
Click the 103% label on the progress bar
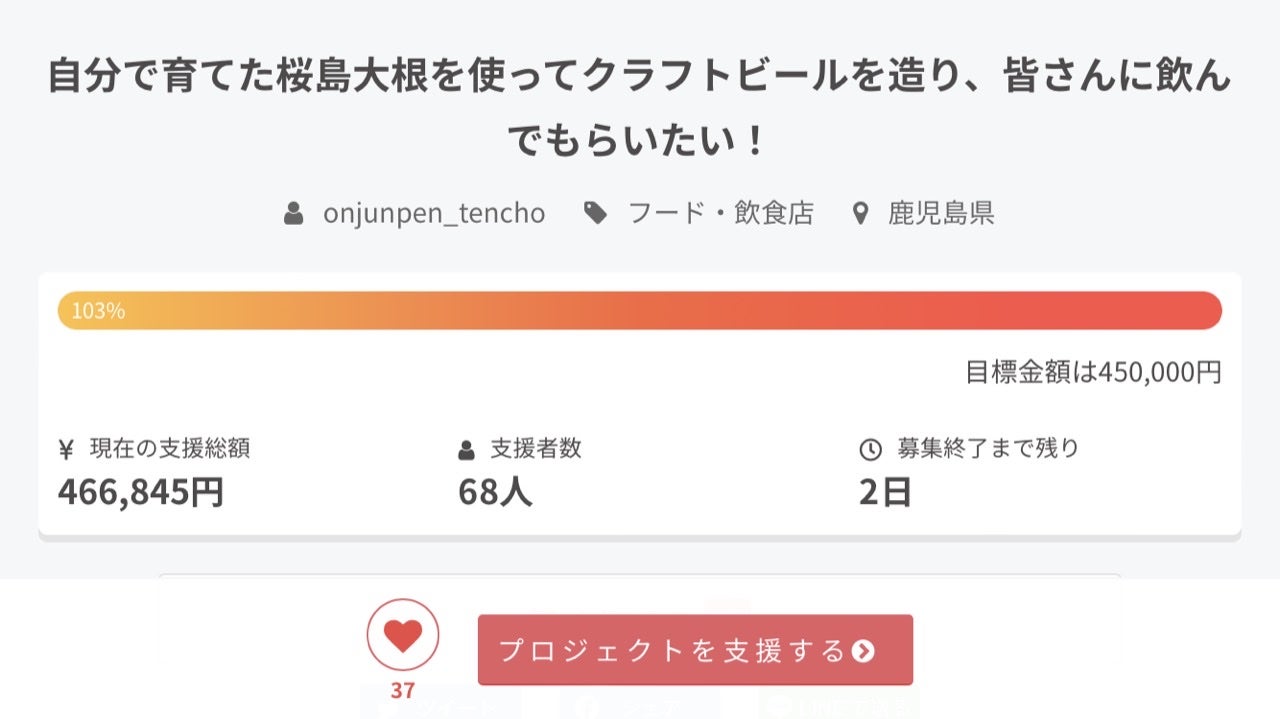(98, 311)
